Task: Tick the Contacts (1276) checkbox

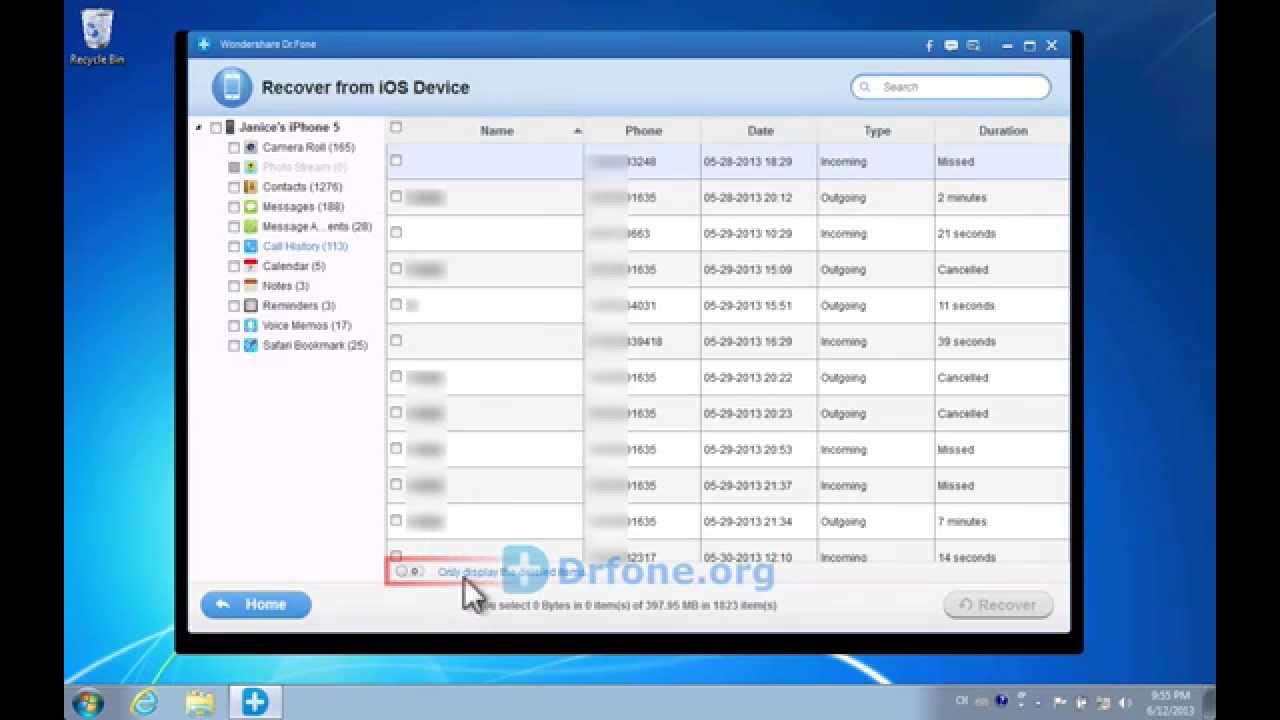Action: pyautogui.click(x=234, y=187)
